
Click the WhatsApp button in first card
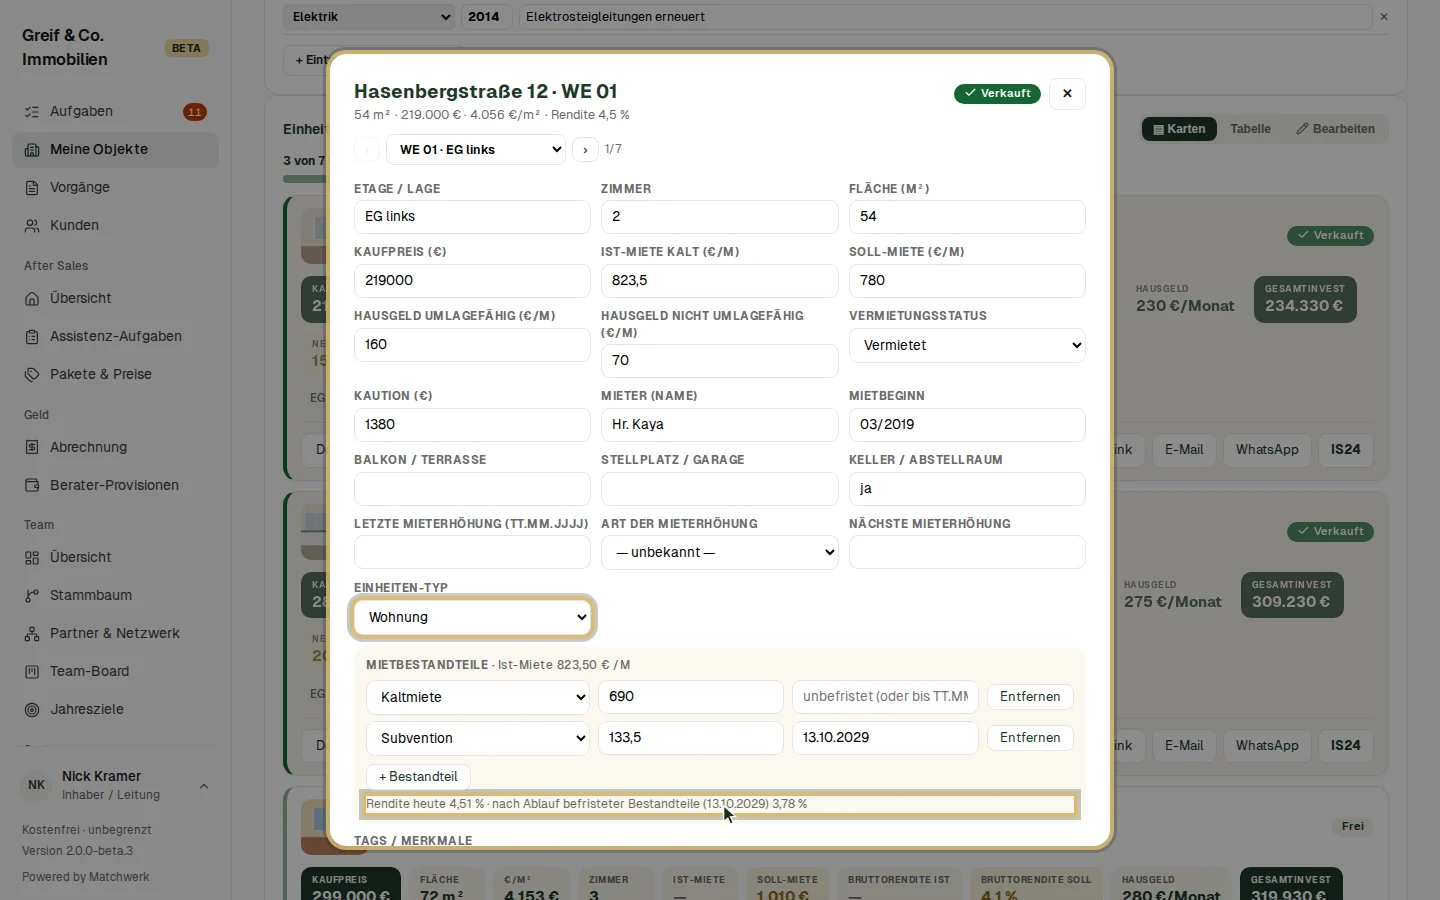click(1267, 450)
